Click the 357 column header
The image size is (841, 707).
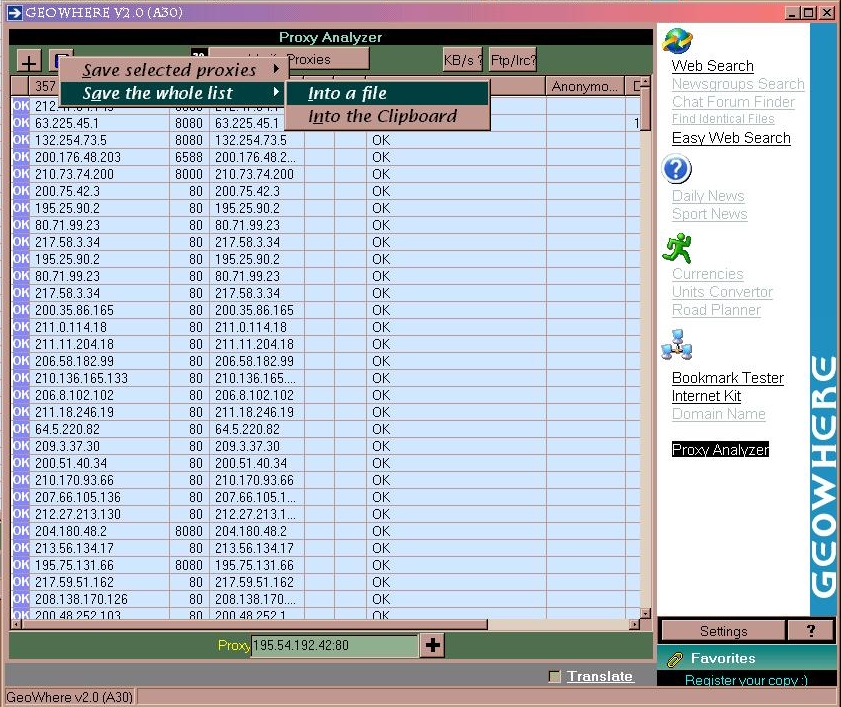point(45,86)
